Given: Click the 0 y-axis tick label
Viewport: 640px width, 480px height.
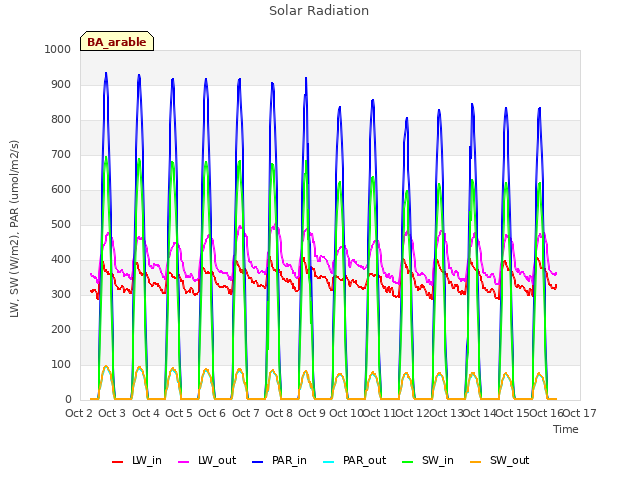Looking at the screenshot, I should (68, 400).
